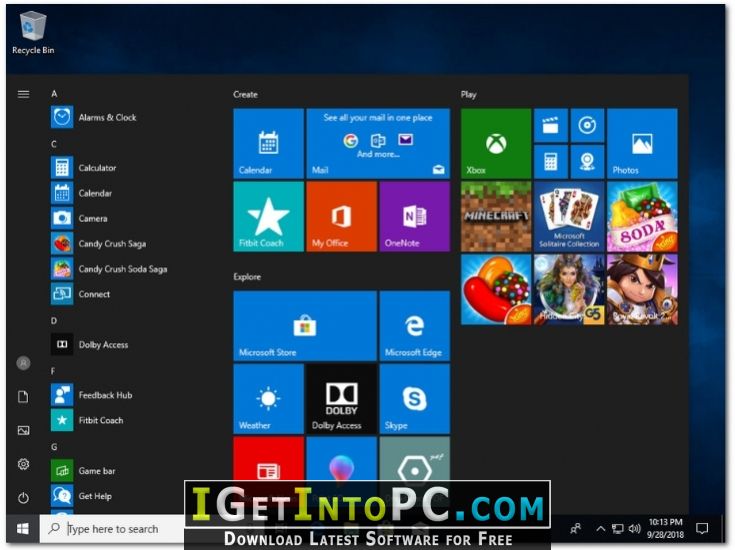Open the OneNote tile
The image size is (735, 550).
(415, 217)
